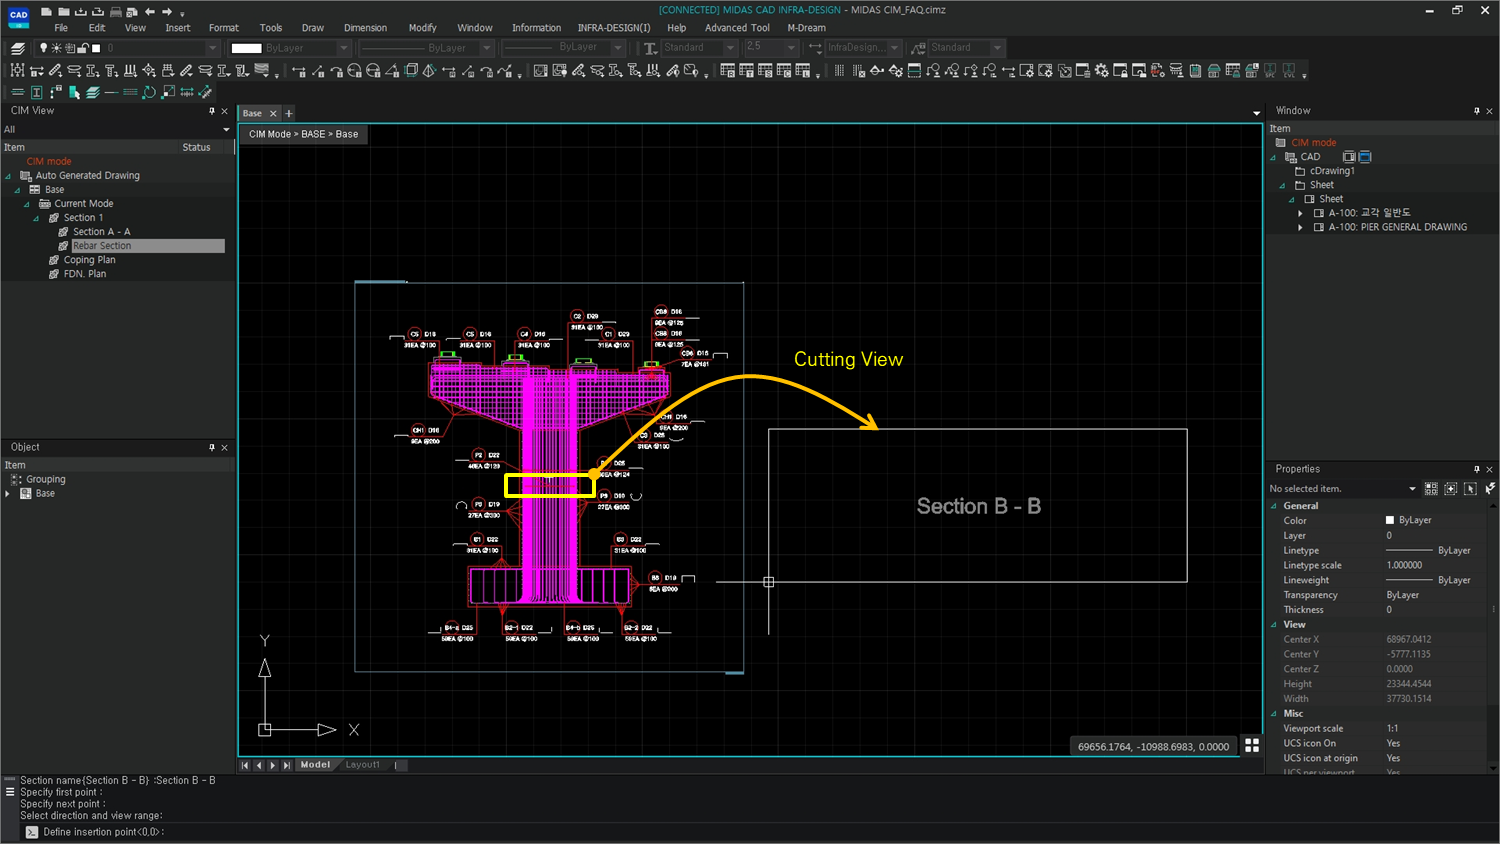
Task: Select Coping Plan in the drawing tree
Action: pyautogui.click(x=89, y=259)
